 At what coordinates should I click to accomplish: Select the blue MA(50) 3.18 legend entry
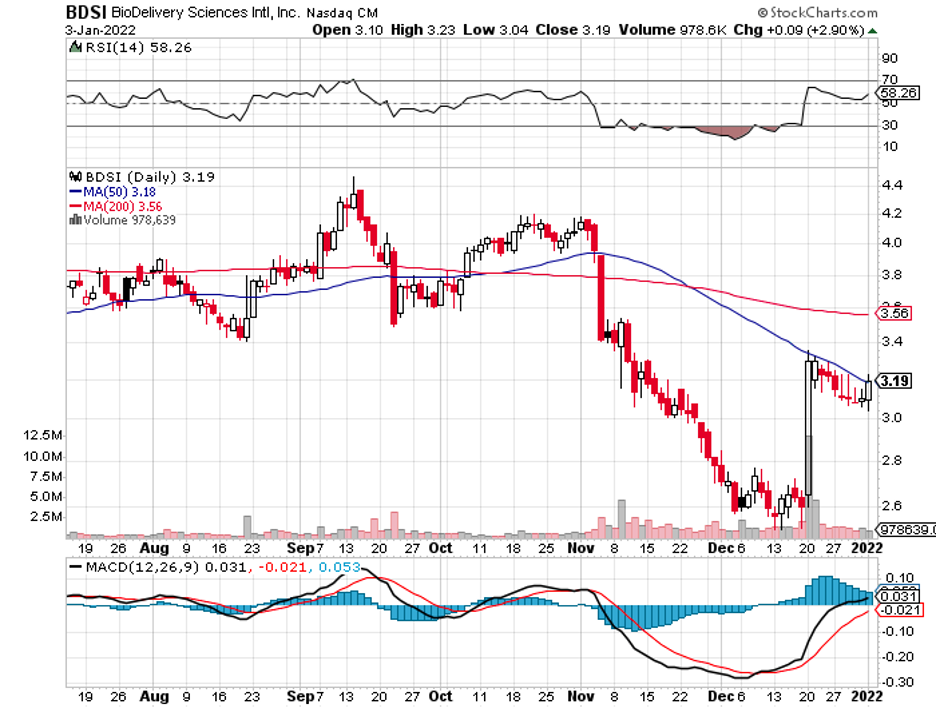coord(111,191)
